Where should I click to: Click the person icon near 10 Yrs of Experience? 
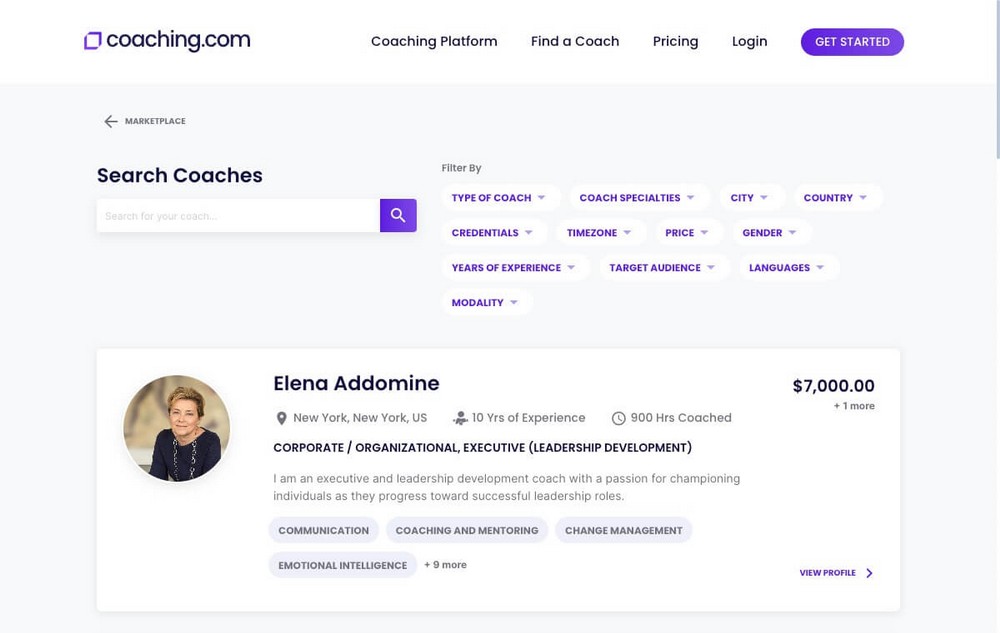pos(460,417)
